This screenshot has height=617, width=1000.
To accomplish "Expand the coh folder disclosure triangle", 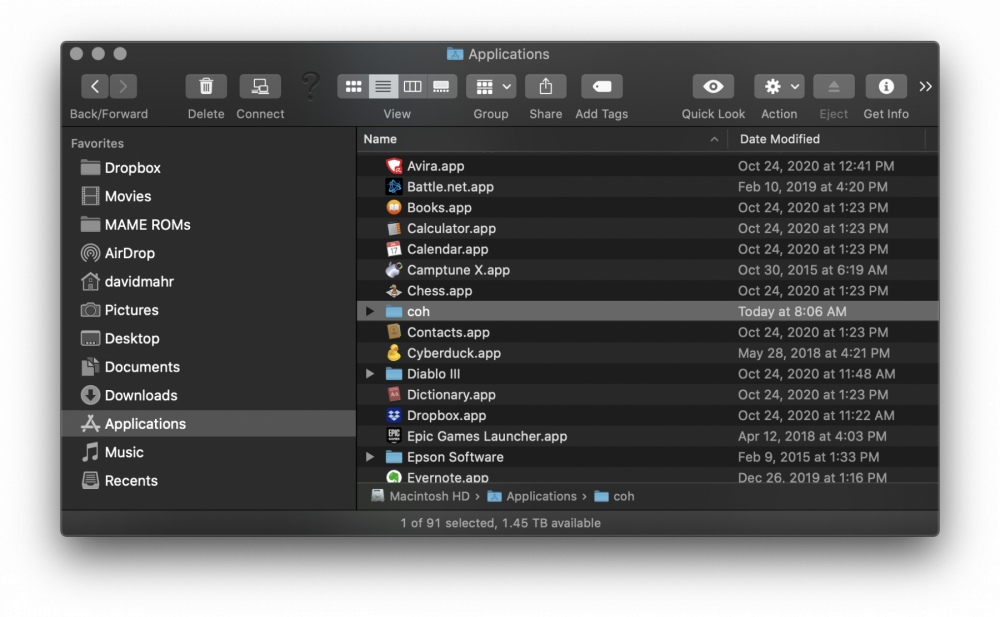I will tap(370, 312).
